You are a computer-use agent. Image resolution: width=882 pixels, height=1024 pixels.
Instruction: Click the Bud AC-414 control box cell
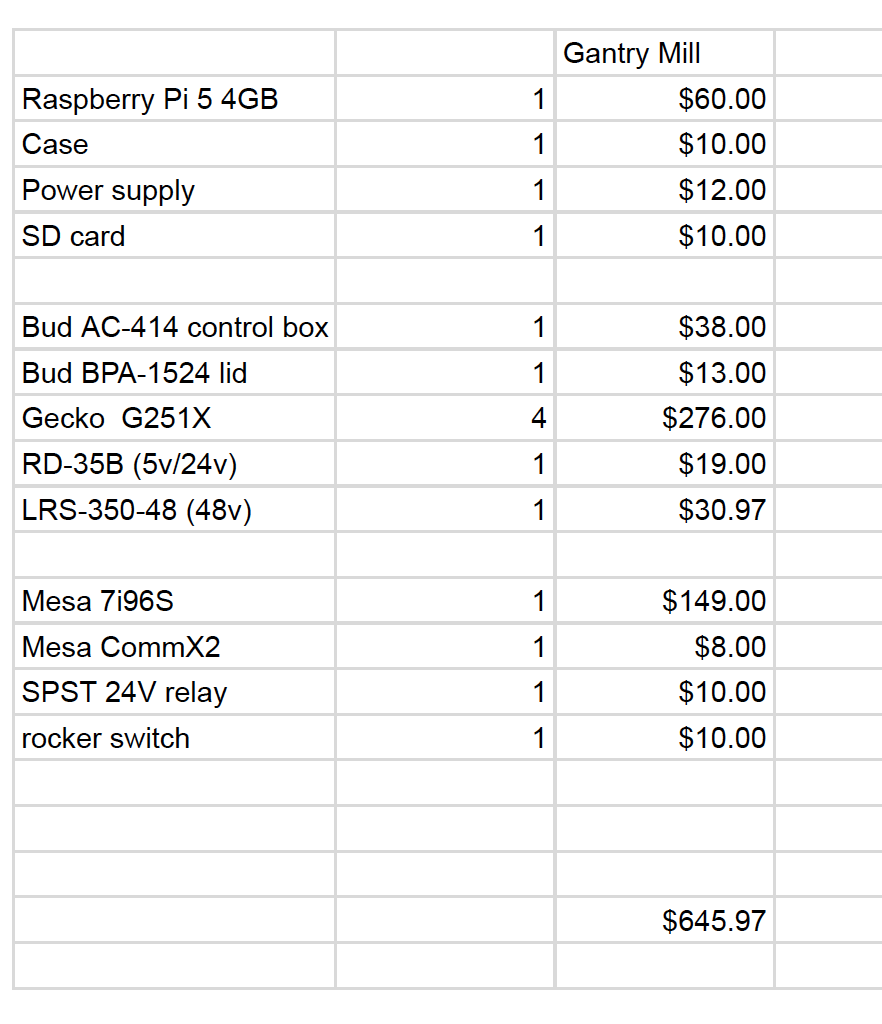(175, 327)
